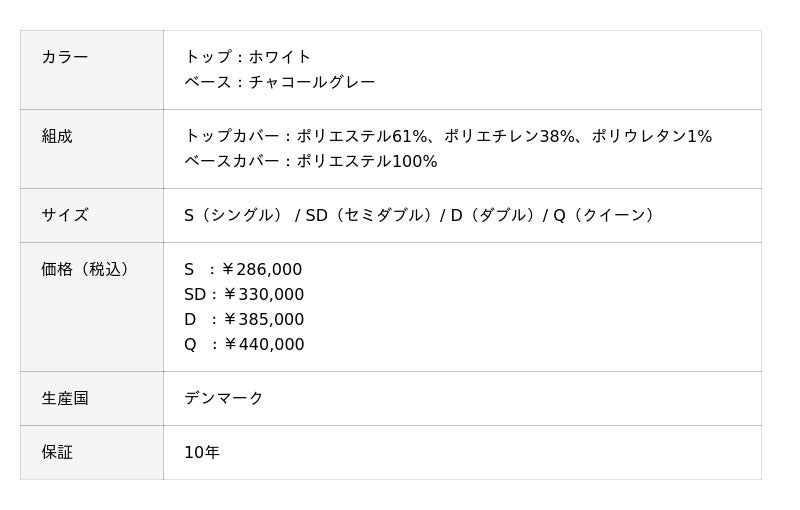Click the ￥286,000 price for S
The width and height of the screenshot is (800, 510).
(x=261, y=269)
